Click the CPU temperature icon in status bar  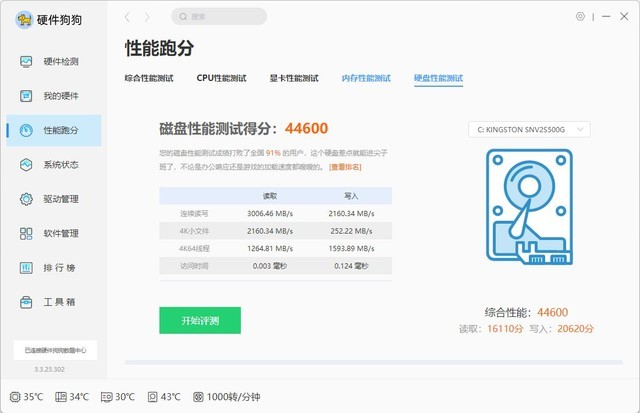click(14, 397)
